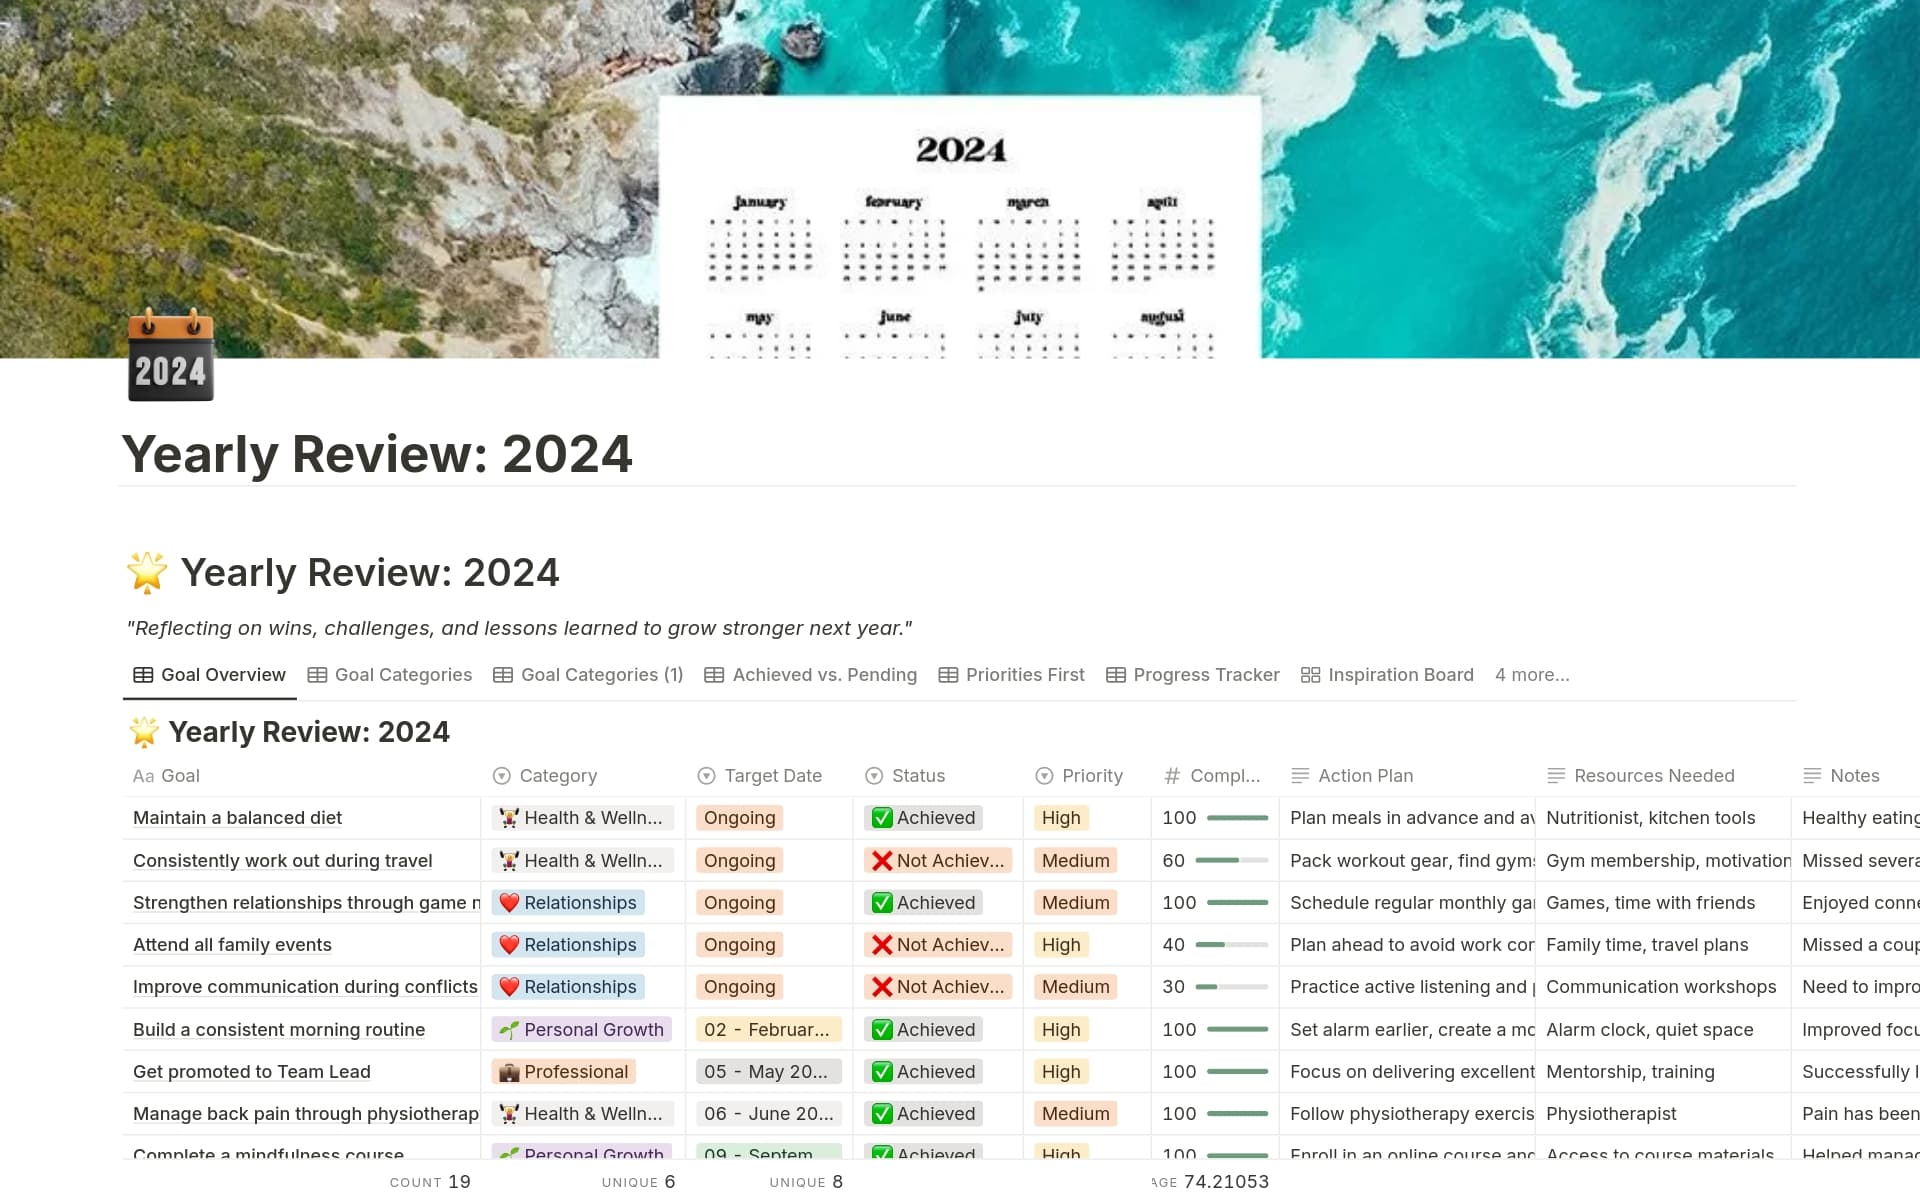Click the COUNT 19 calculation at the bottom
Viewport: 1920px width, 1199px height.
[x=429, y=1181]
